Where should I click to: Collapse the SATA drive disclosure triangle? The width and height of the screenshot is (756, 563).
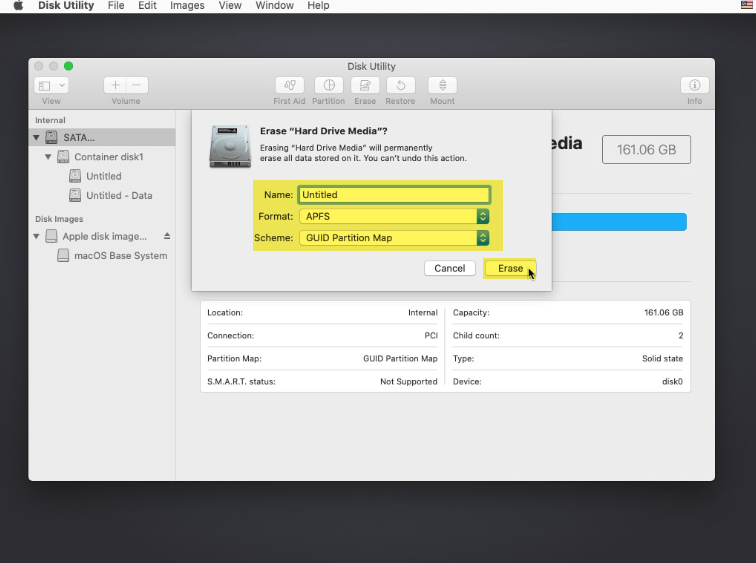click(x=36, y=137)
